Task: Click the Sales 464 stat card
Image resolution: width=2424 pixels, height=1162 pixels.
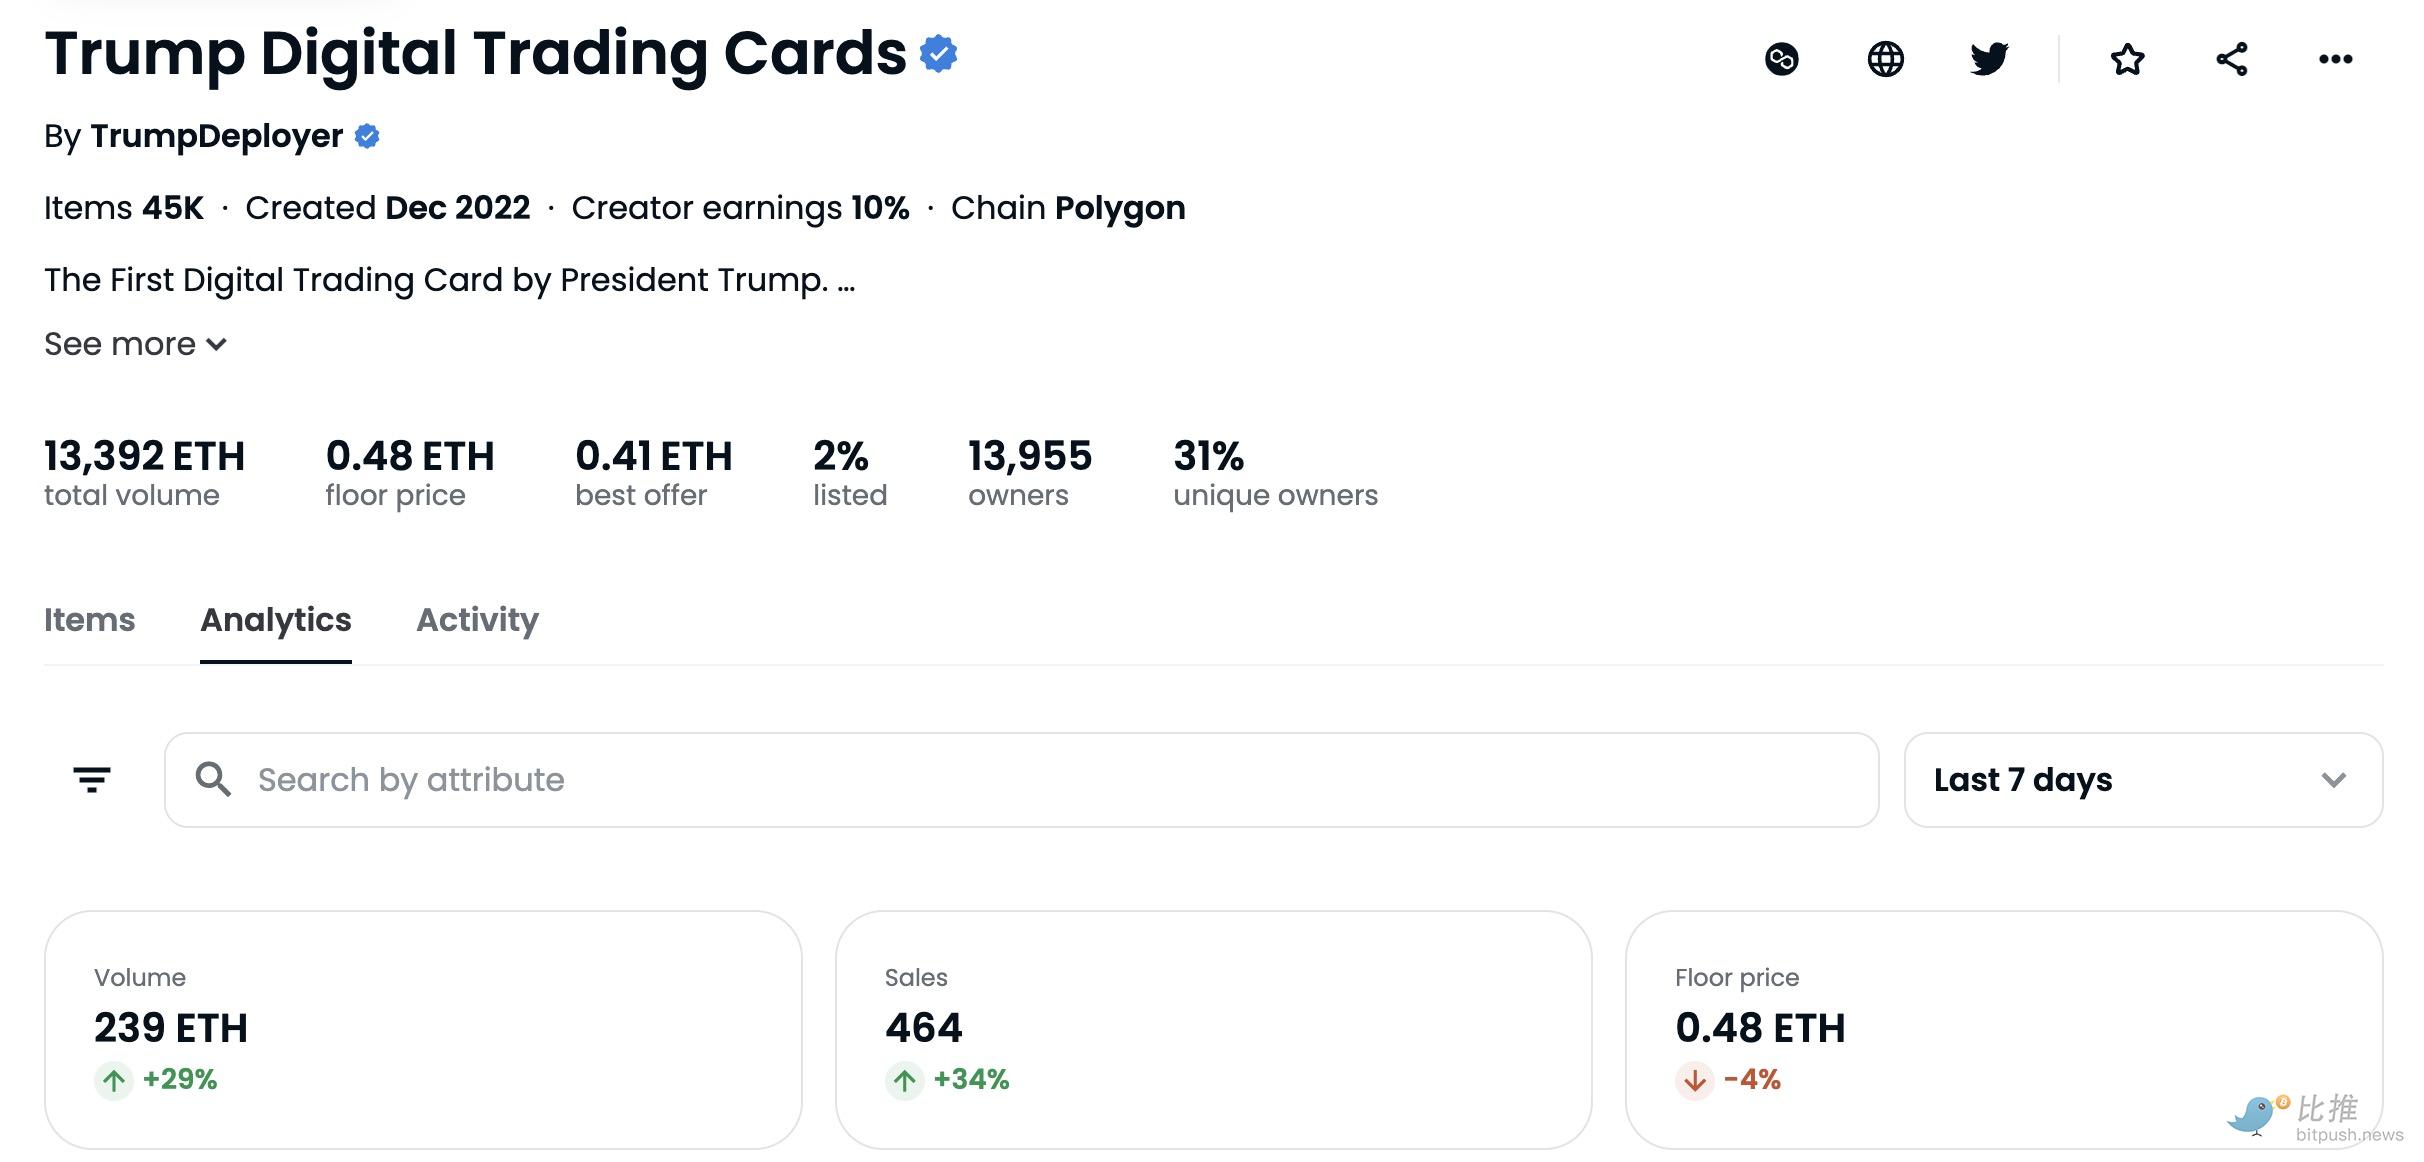Action: click(x=1213, y=1029)
